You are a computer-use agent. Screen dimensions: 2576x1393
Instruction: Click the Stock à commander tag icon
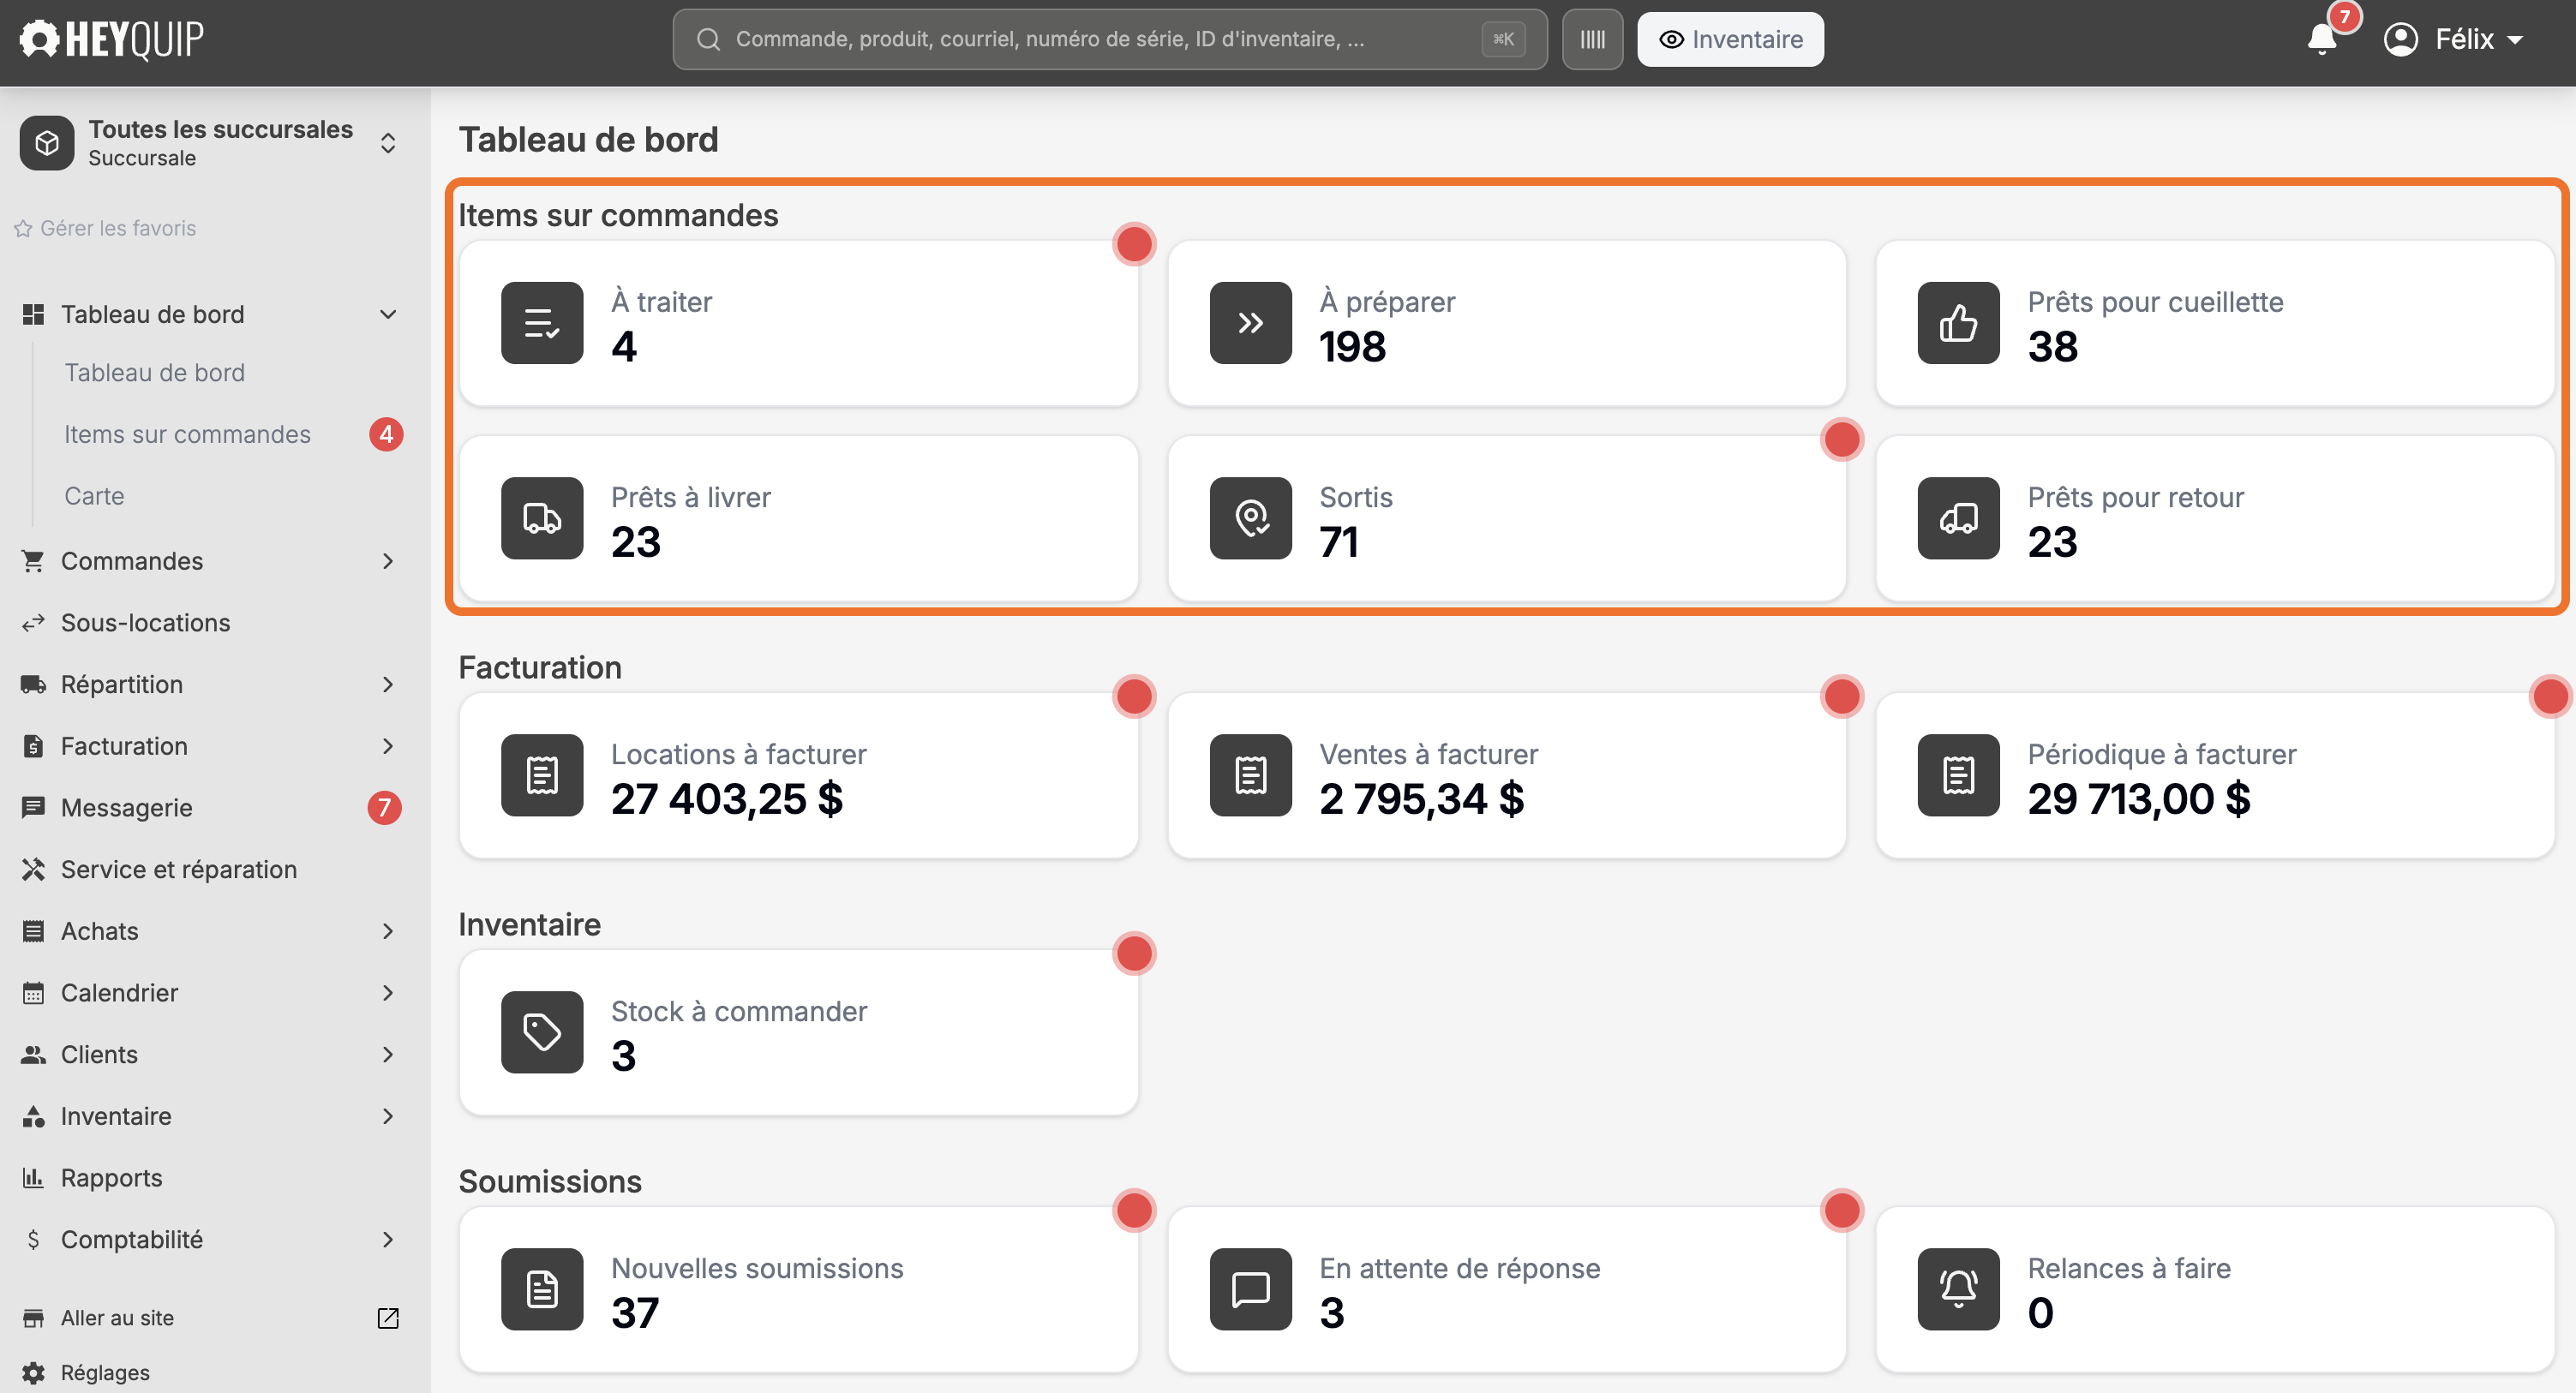click(542, 1032)
